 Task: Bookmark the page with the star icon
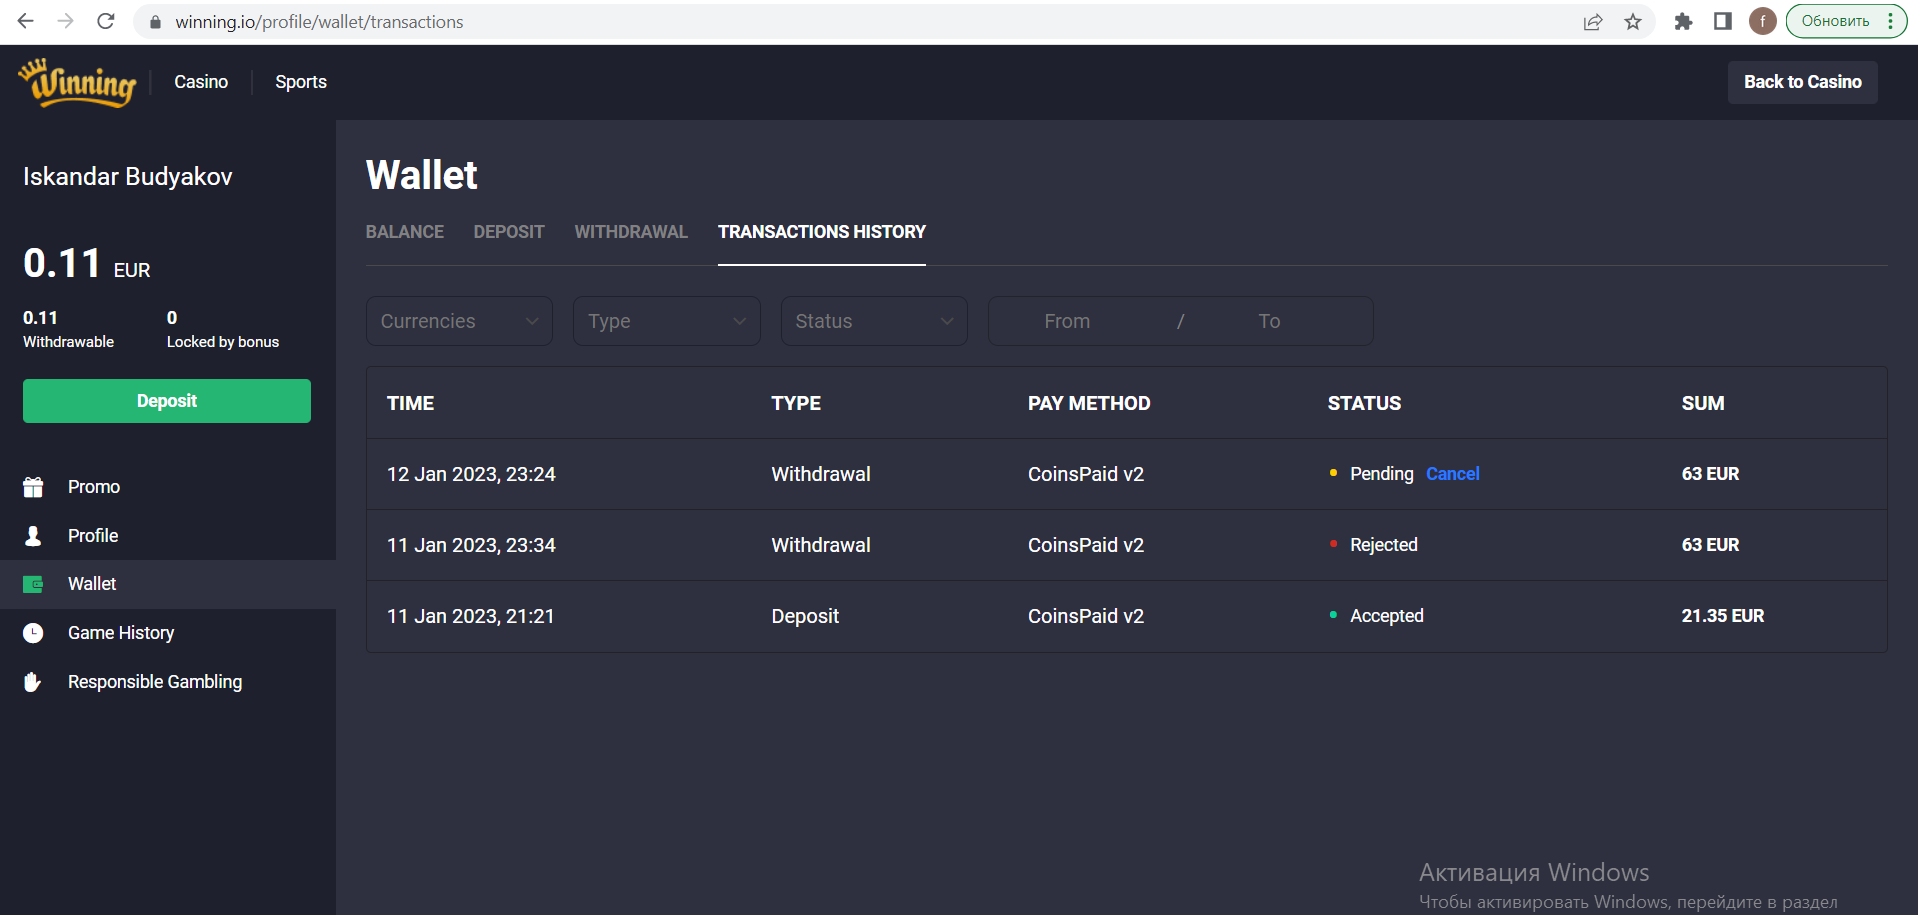1633,22
